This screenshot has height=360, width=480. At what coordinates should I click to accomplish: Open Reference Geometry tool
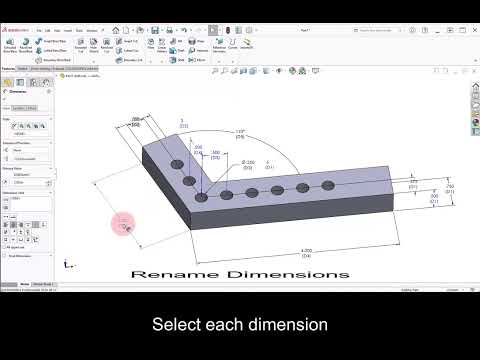click(x=219, y=45)
